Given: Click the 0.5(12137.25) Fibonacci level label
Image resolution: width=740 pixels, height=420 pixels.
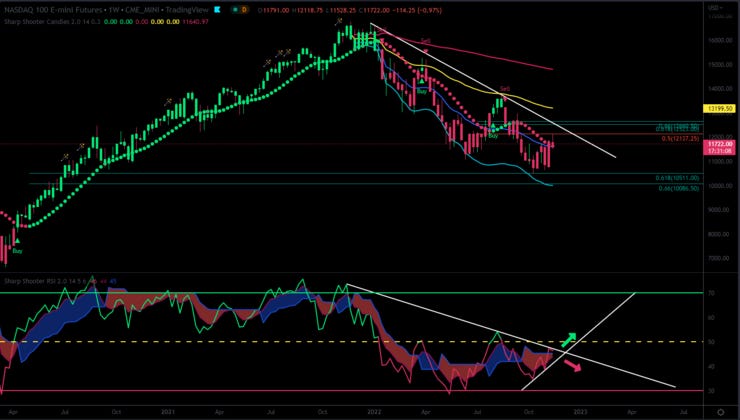Looking at the screenshot, I should pyautogui.click(x=680, y=139).
